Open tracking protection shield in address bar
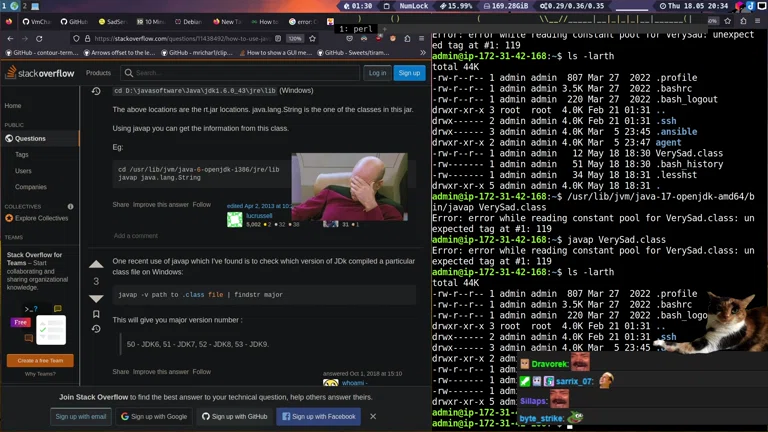Viewport: 768px width, 432px height. click(x=76, y=38)
